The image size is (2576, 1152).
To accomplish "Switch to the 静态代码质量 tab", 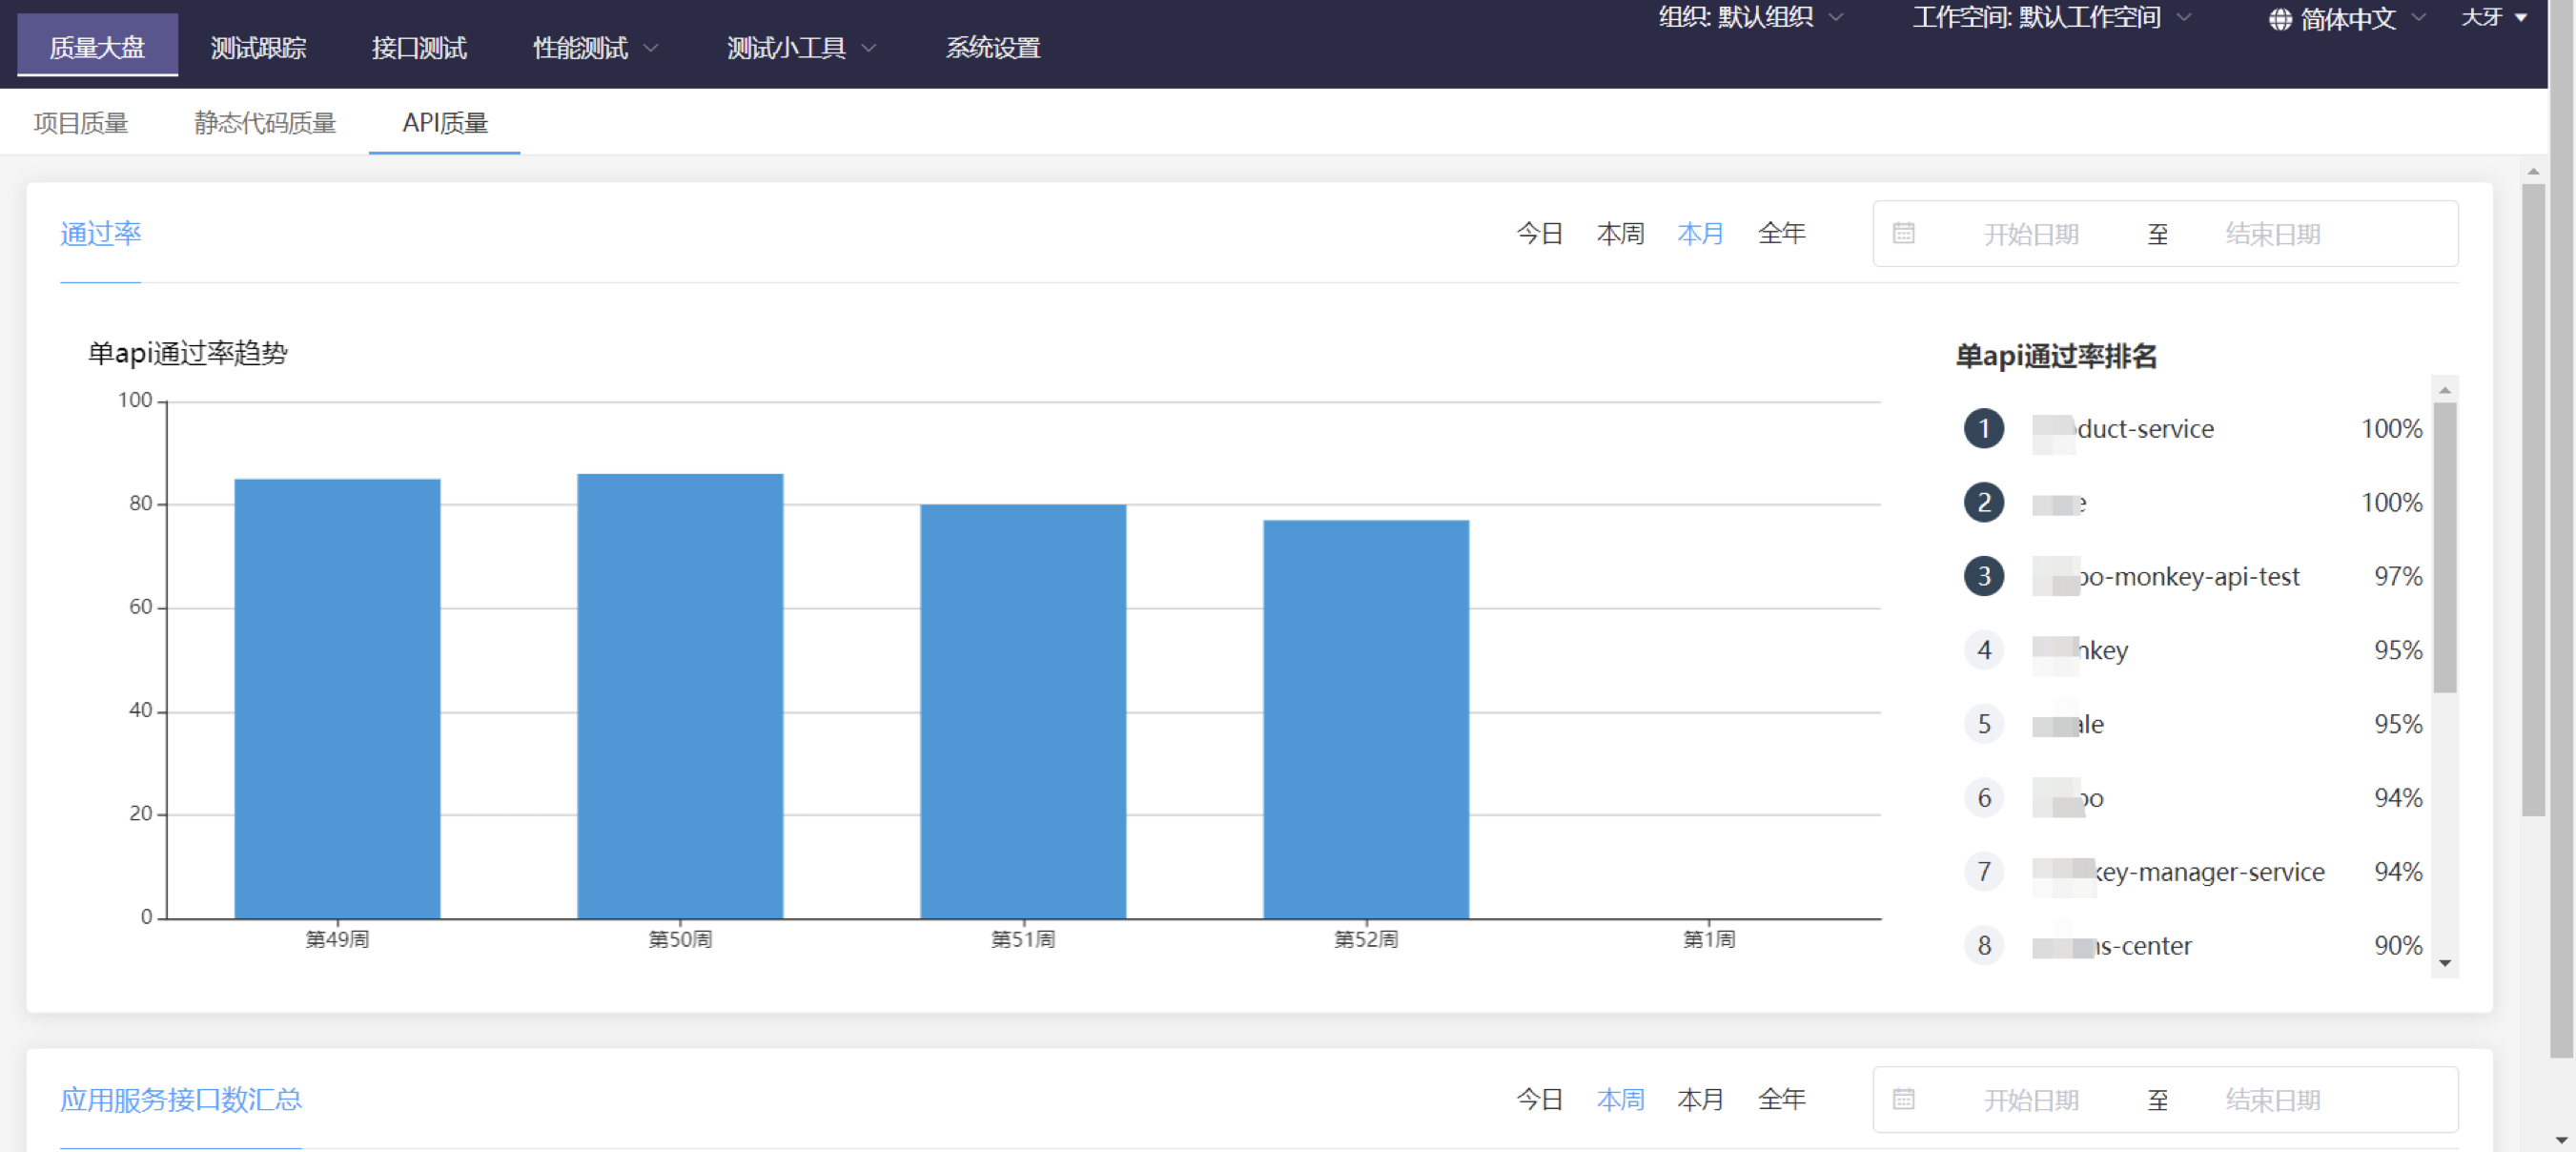I will point(265,123).
